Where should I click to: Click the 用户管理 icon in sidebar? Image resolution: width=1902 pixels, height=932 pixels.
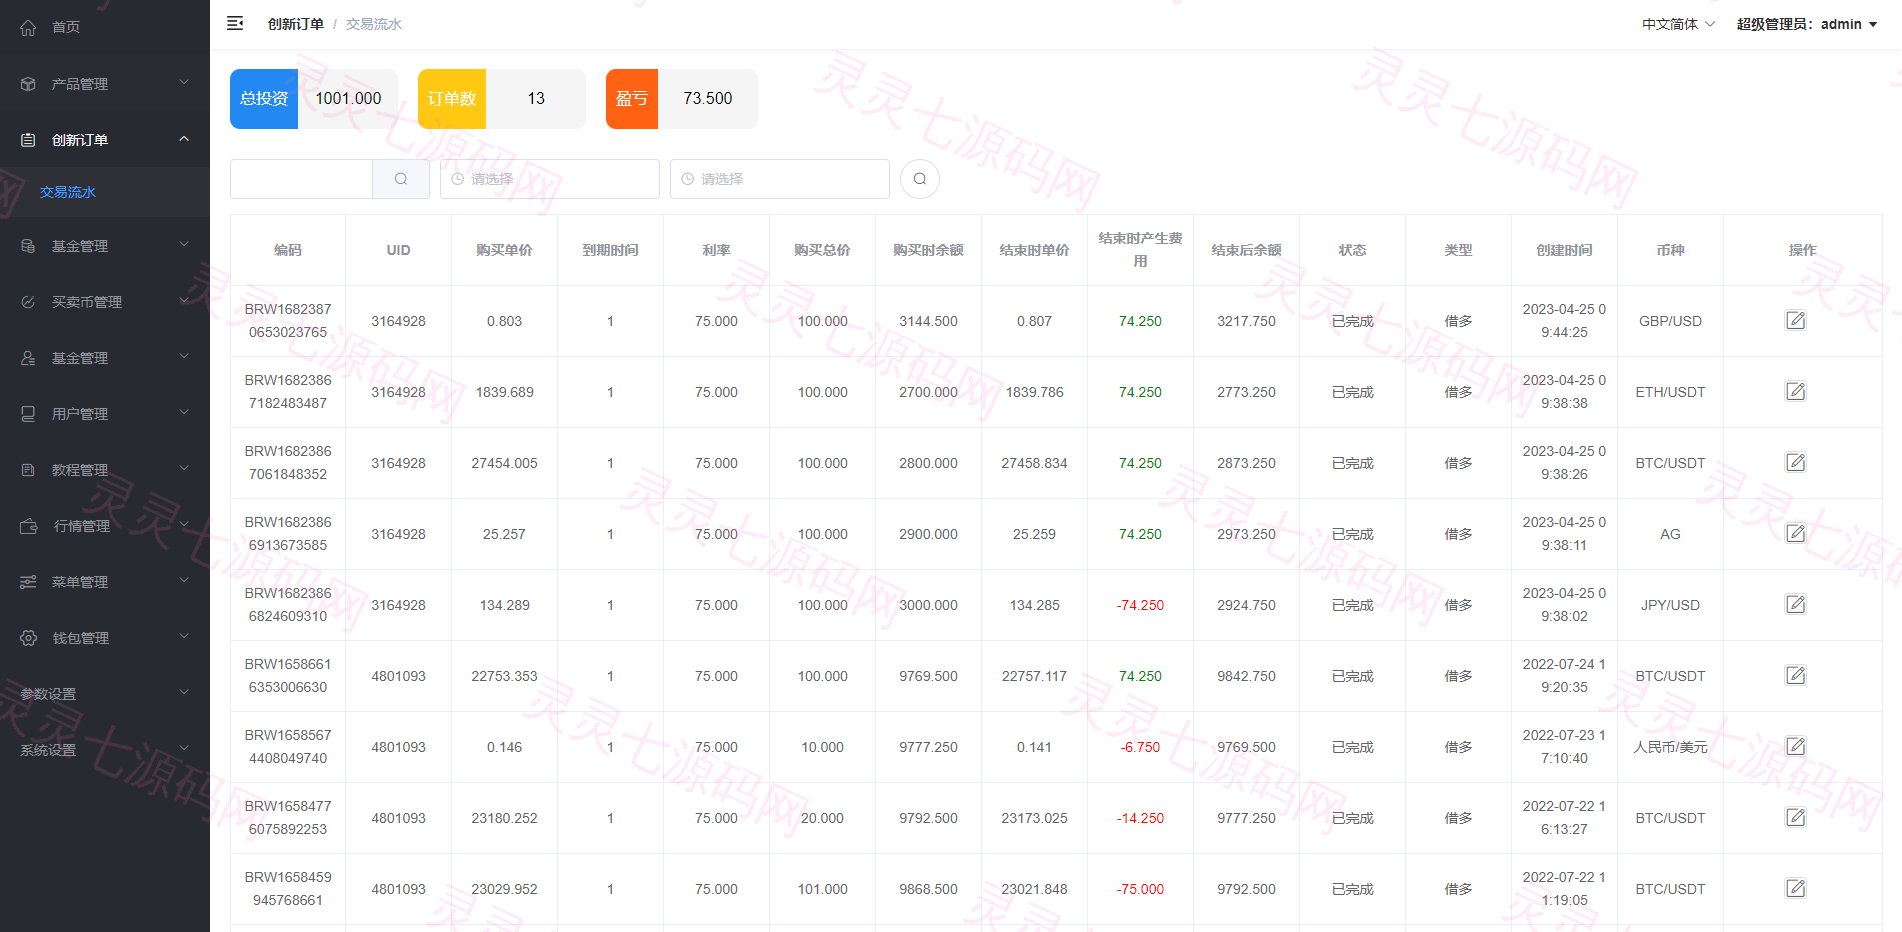(x=28, y=414)
